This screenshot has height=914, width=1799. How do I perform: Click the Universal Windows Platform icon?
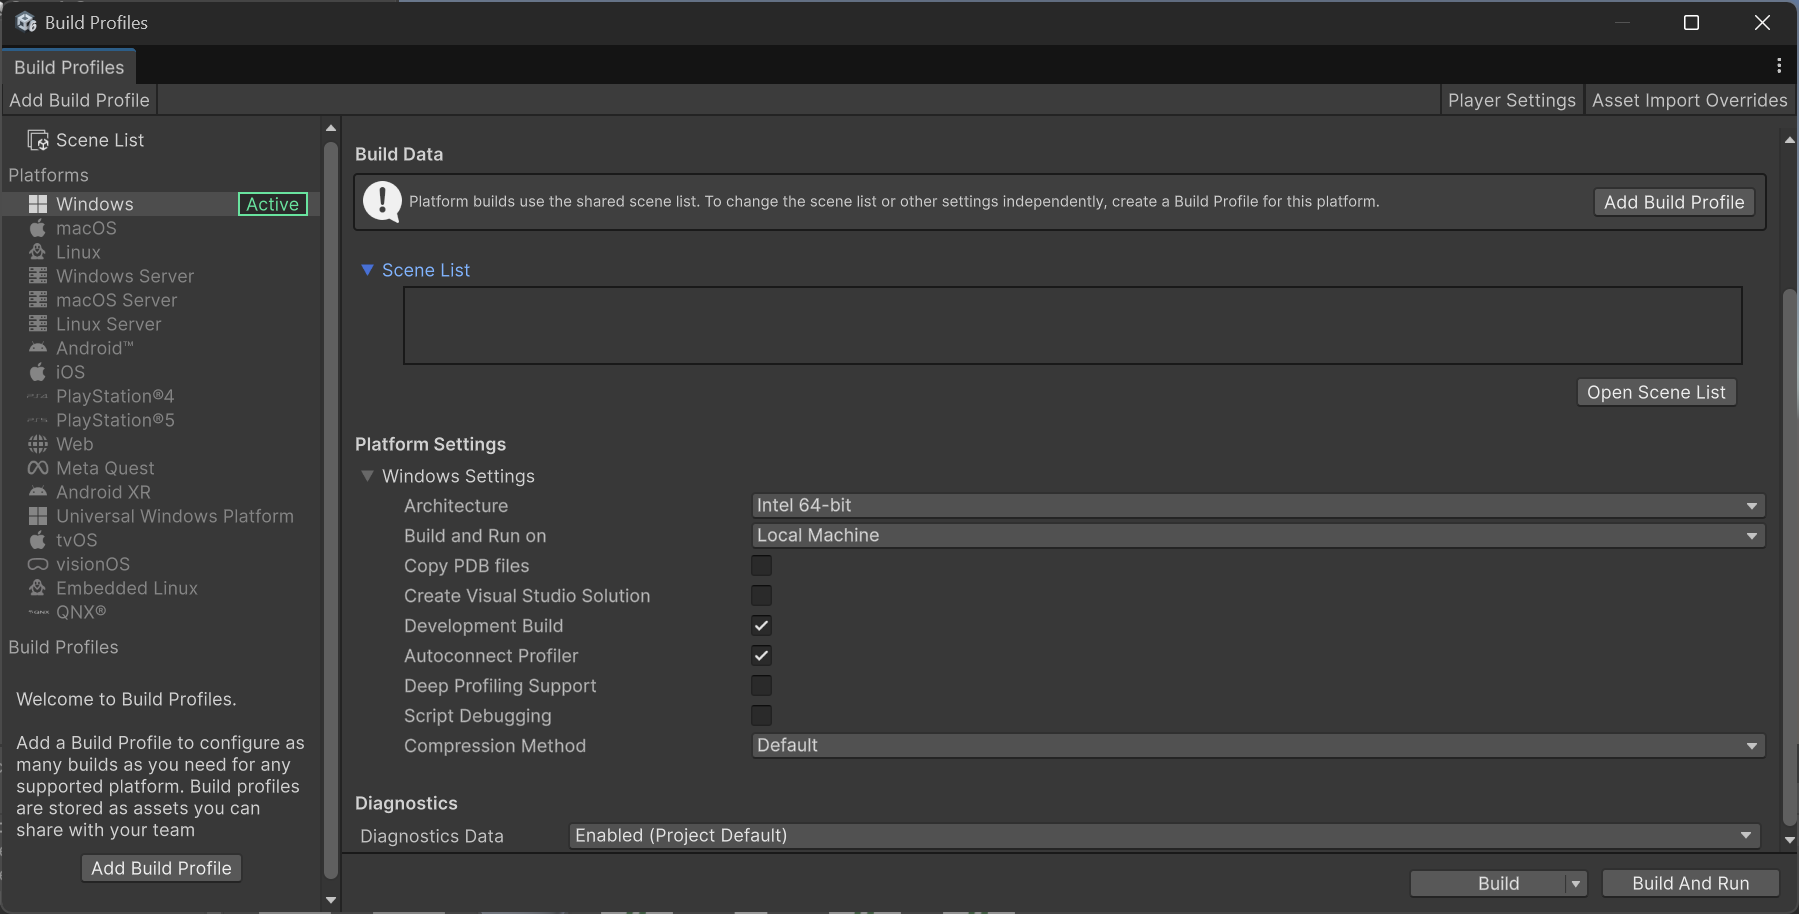click(38, 516)
